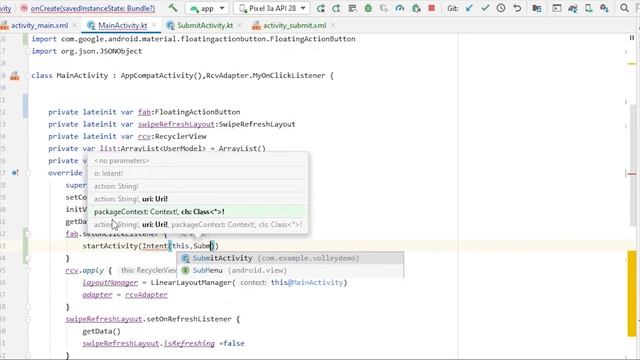Open the Pixel 3a API 28 device dropdown
Image resolution: width=640 pixels, height=360 pixels.
click(x=272, y=8)
